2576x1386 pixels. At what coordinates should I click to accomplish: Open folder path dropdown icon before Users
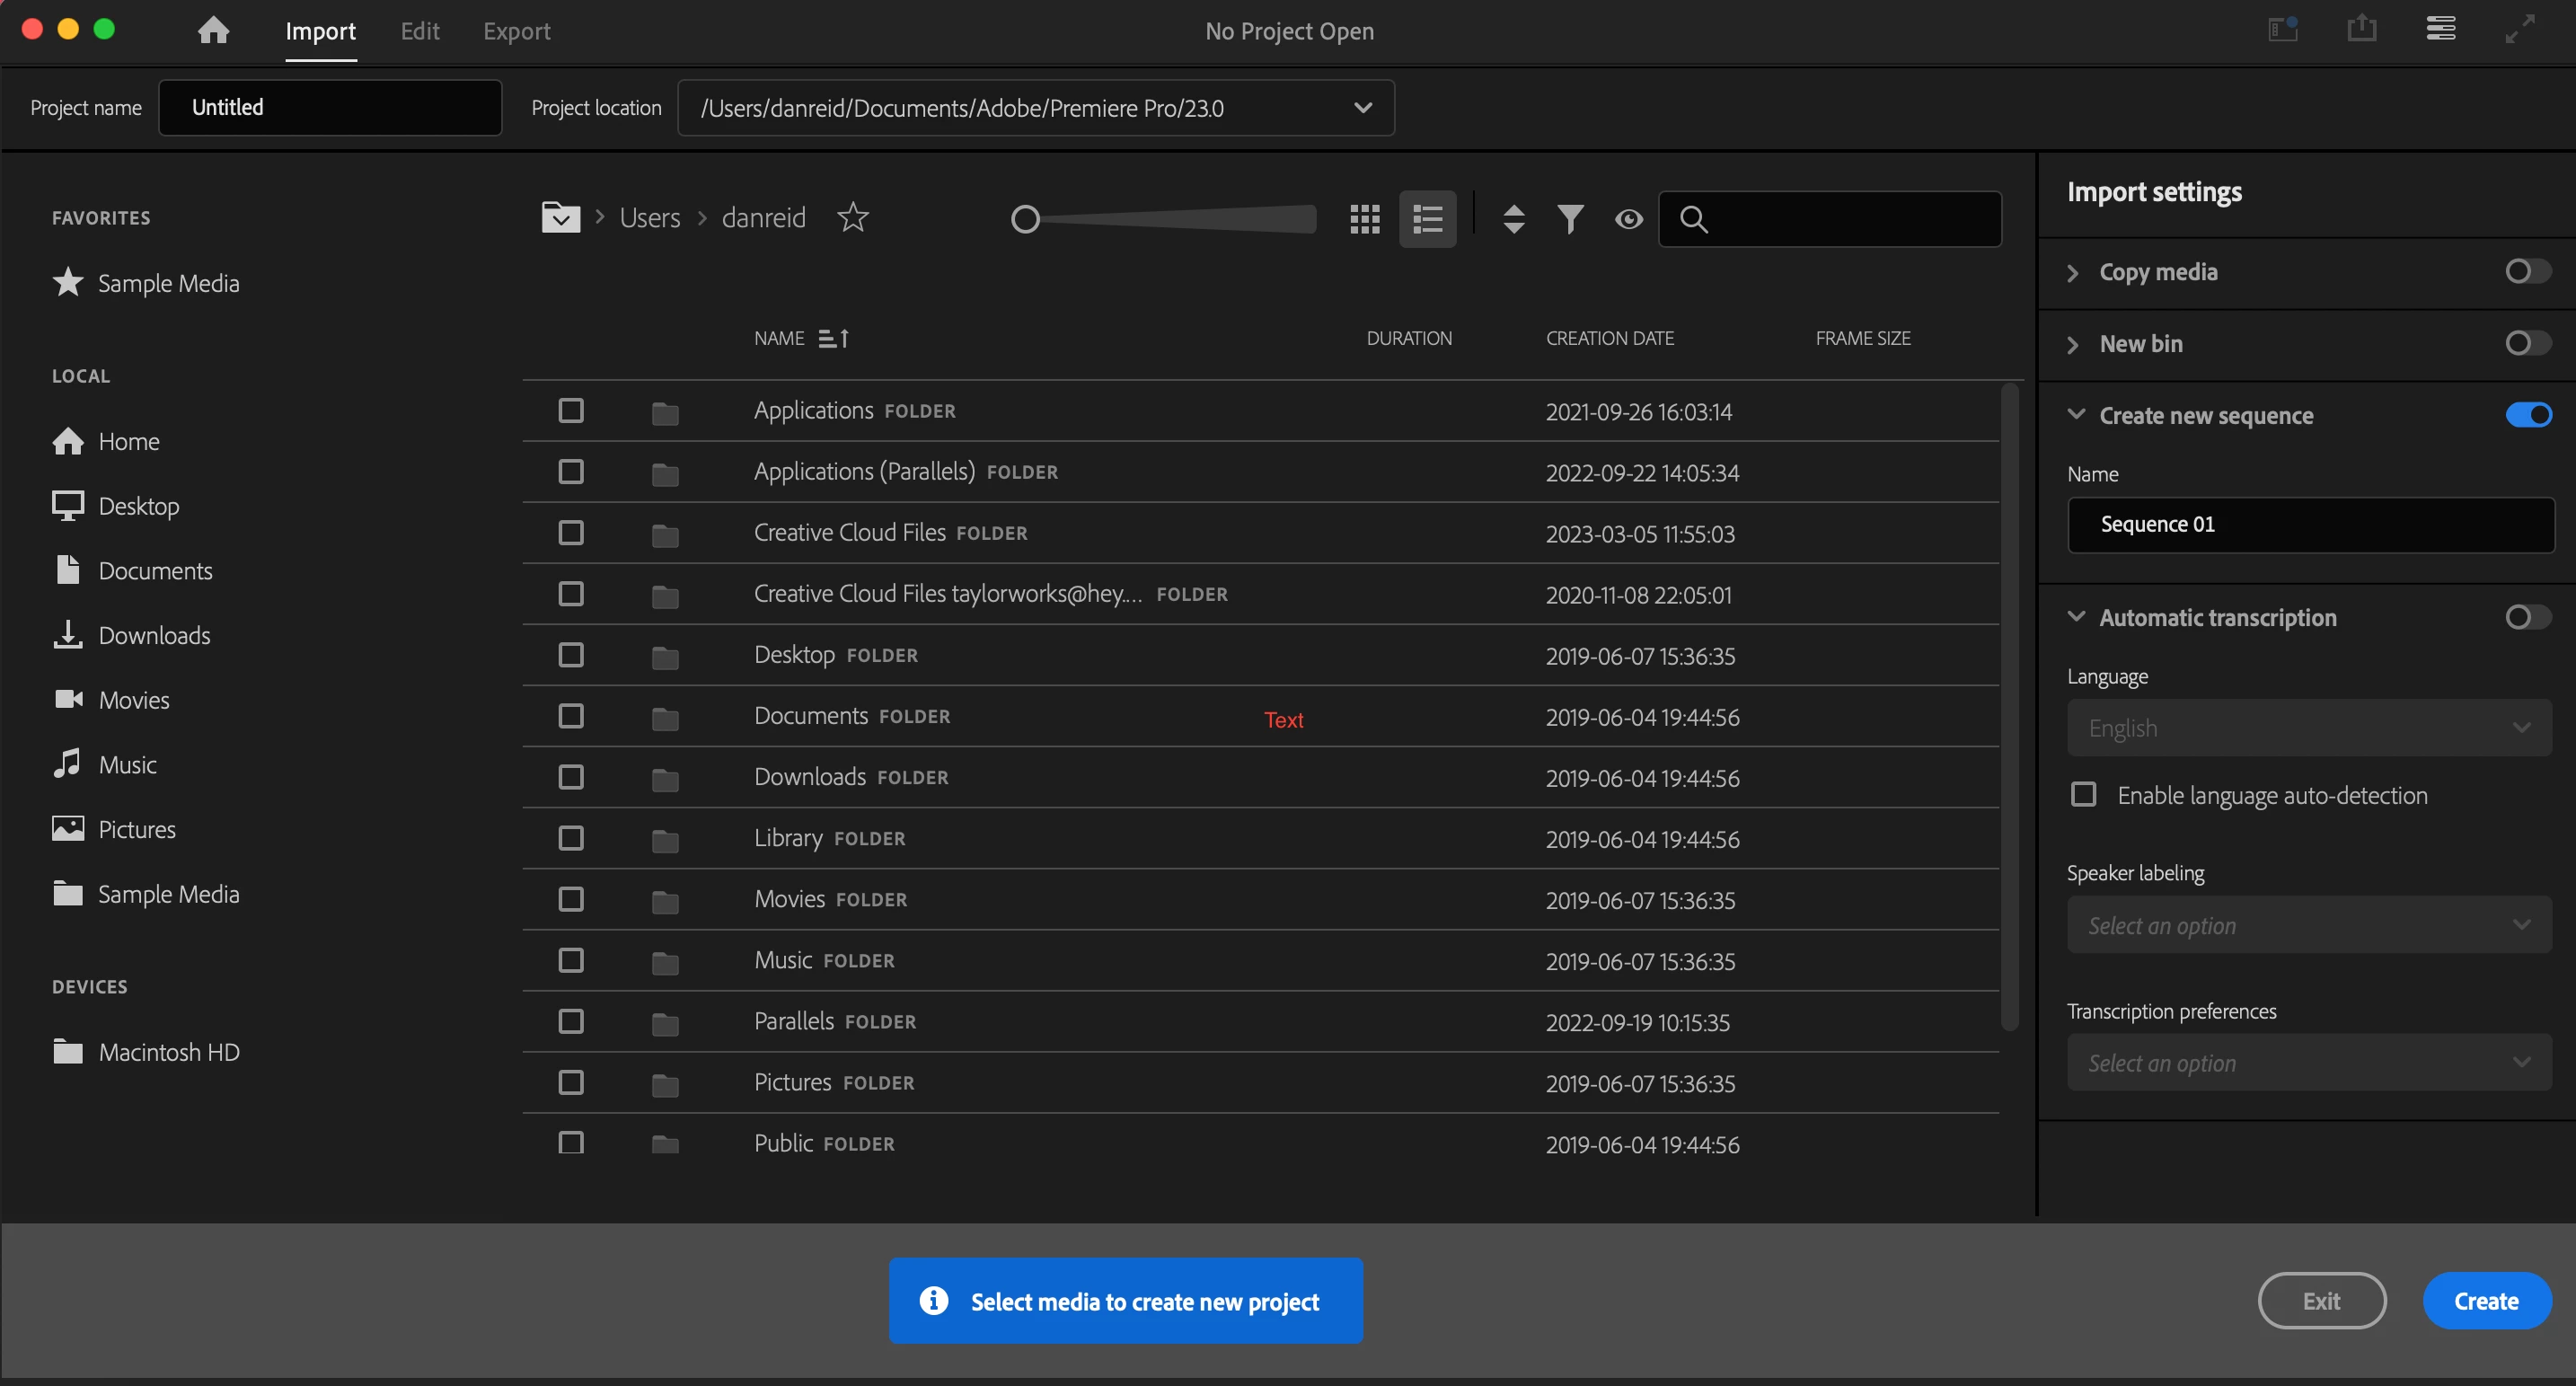(x=560, y=217)
